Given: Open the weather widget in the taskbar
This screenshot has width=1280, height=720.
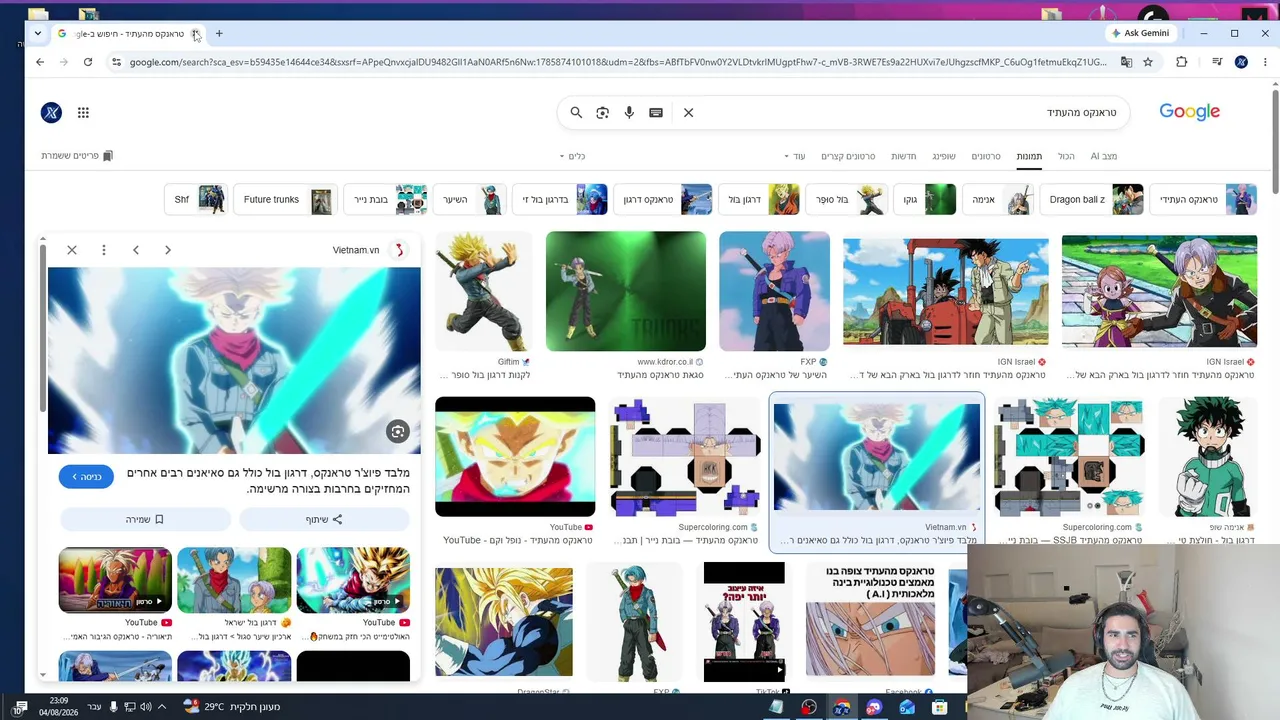Looking at the screenshot, I should click(x=232, y=707).
